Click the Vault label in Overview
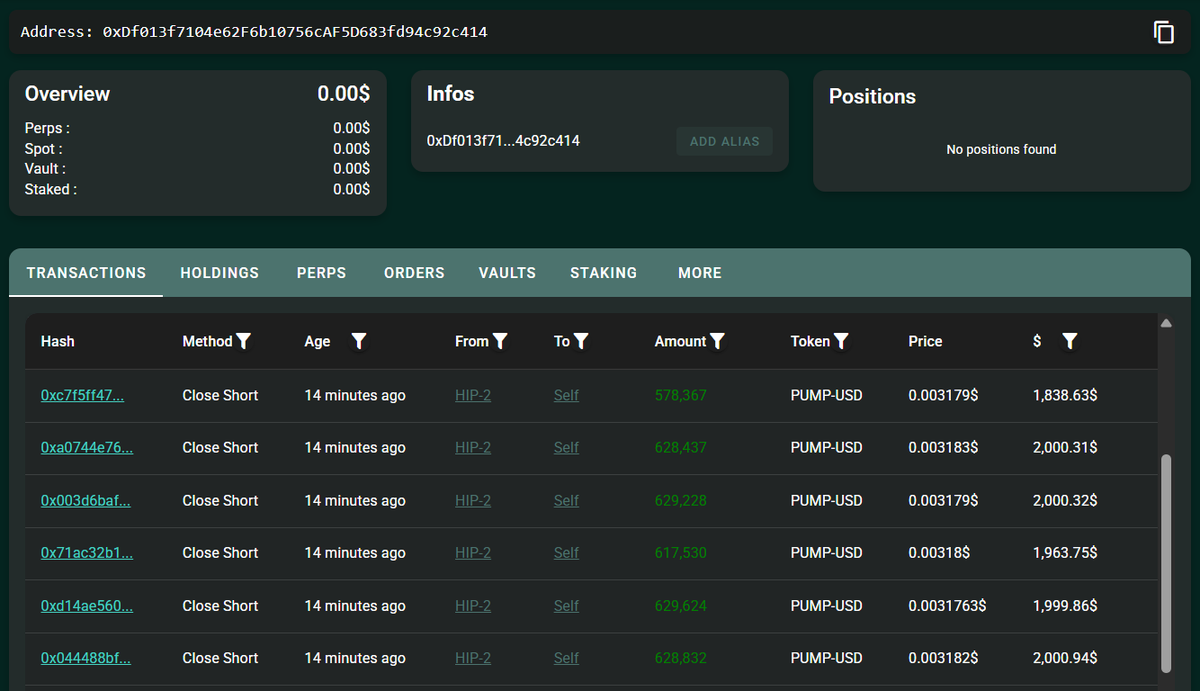Screen dimensions: 1200x691 point(45,169)
